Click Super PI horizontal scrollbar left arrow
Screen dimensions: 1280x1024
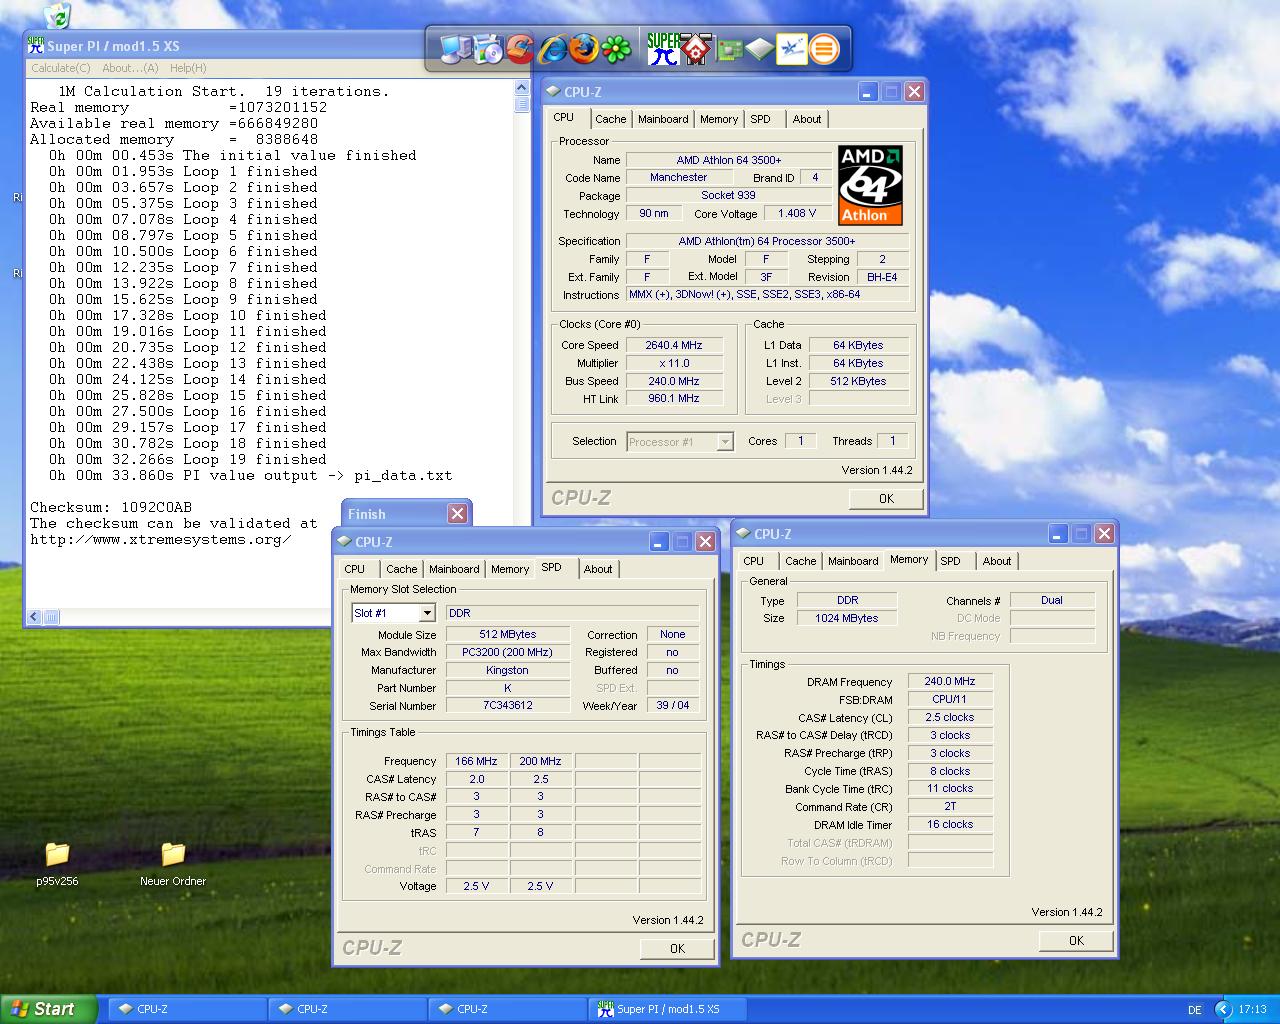pos(35,617)
